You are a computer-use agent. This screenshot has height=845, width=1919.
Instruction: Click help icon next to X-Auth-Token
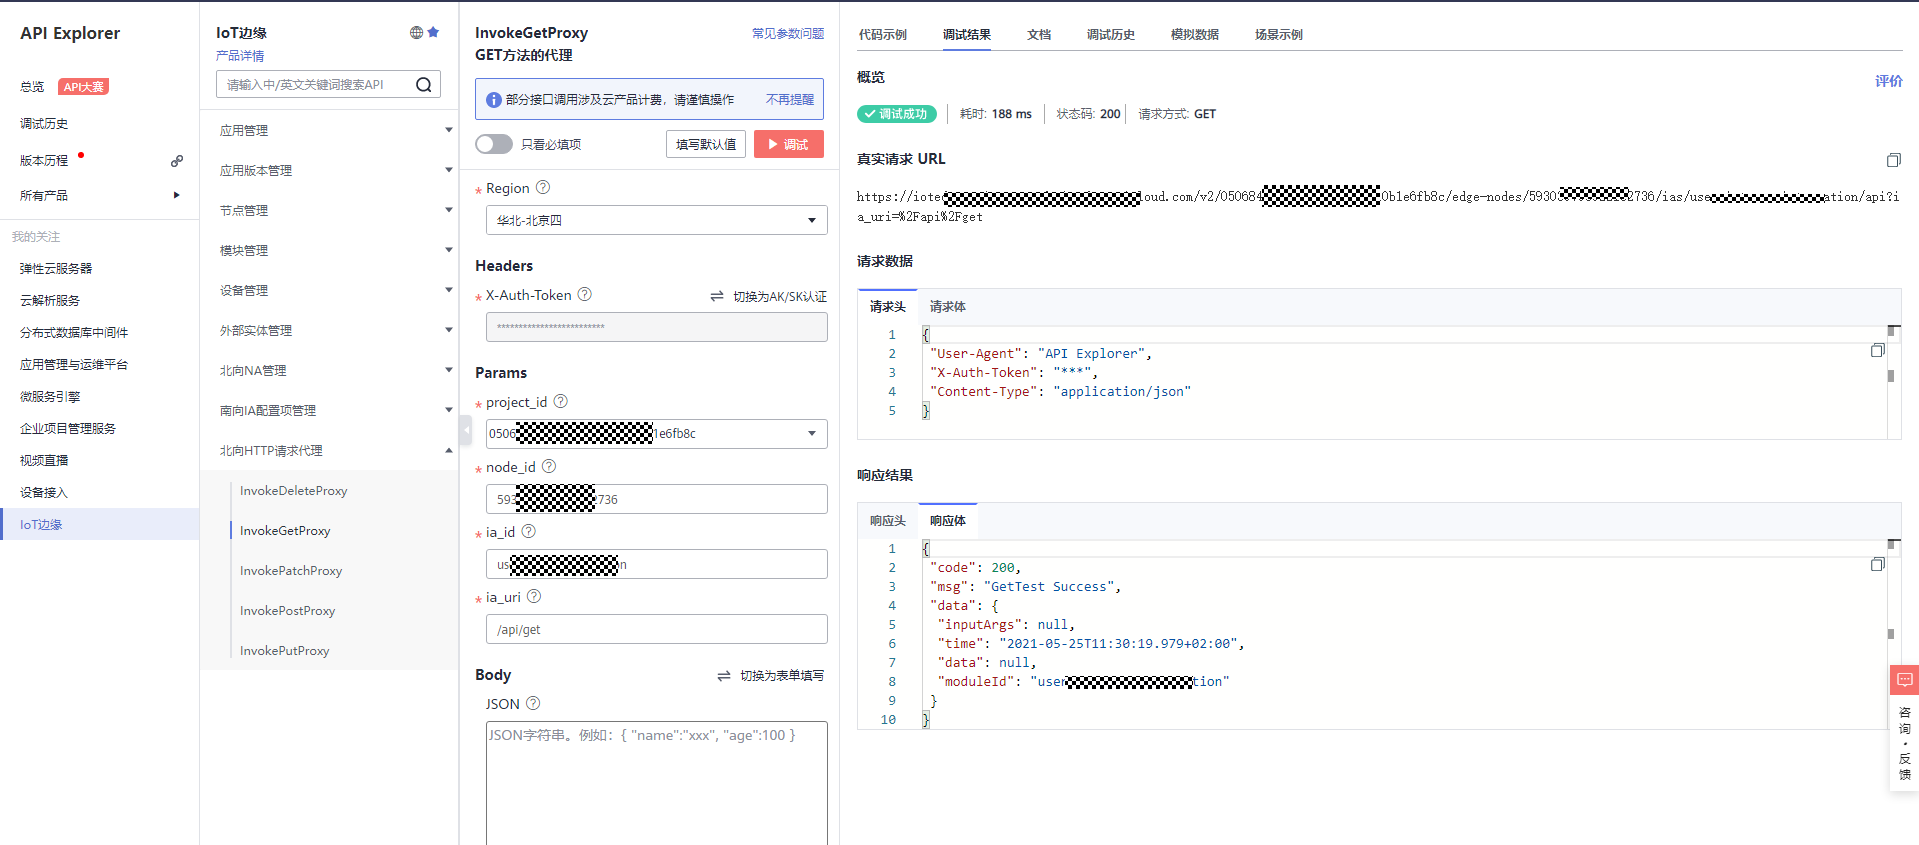coord(585,294)
